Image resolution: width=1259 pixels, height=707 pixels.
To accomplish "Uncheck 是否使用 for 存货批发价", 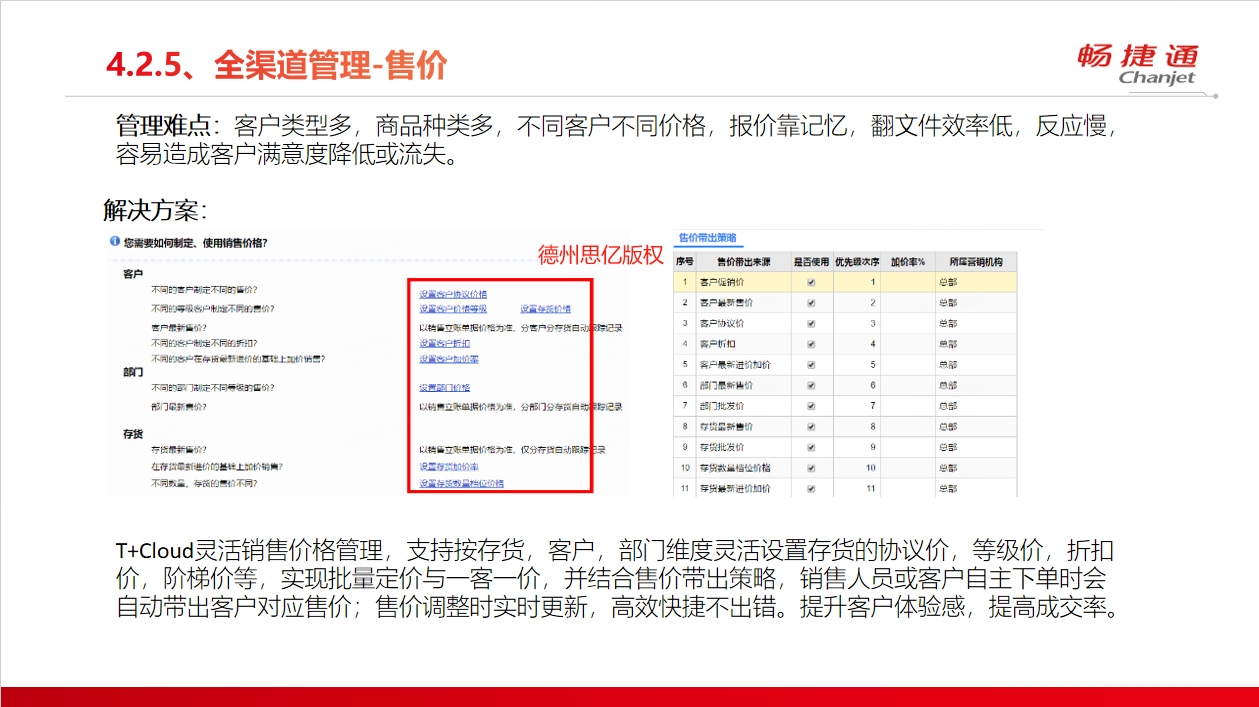I will click(x=811, y=447).
